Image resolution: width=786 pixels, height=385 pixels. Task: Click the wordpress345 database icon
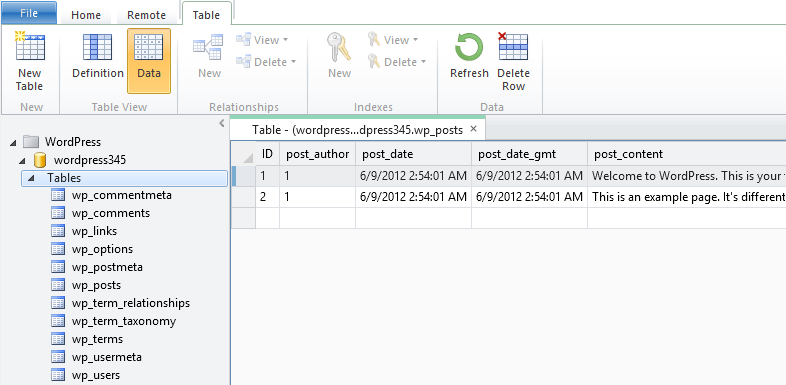click(40, 160)
